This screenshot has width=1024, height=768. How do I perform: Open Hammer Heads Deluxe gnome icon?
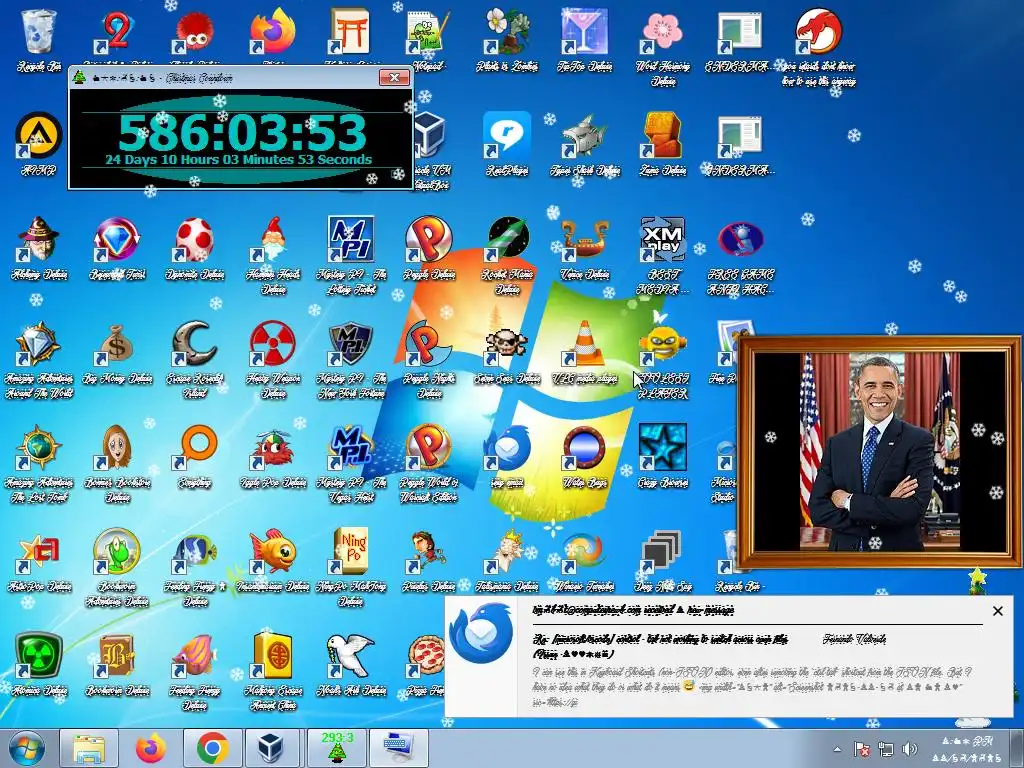pyautogui.click(x=272, y=240)
